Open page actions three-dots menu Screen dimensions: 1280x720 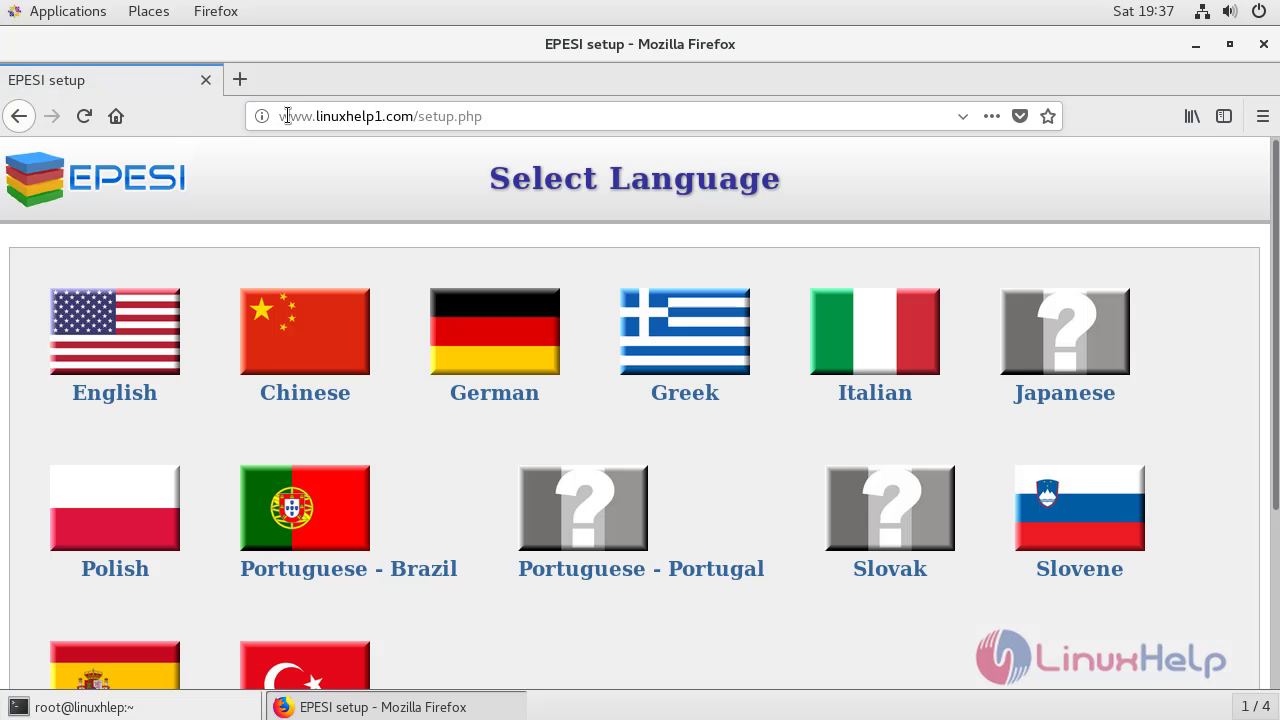[991, 116]
